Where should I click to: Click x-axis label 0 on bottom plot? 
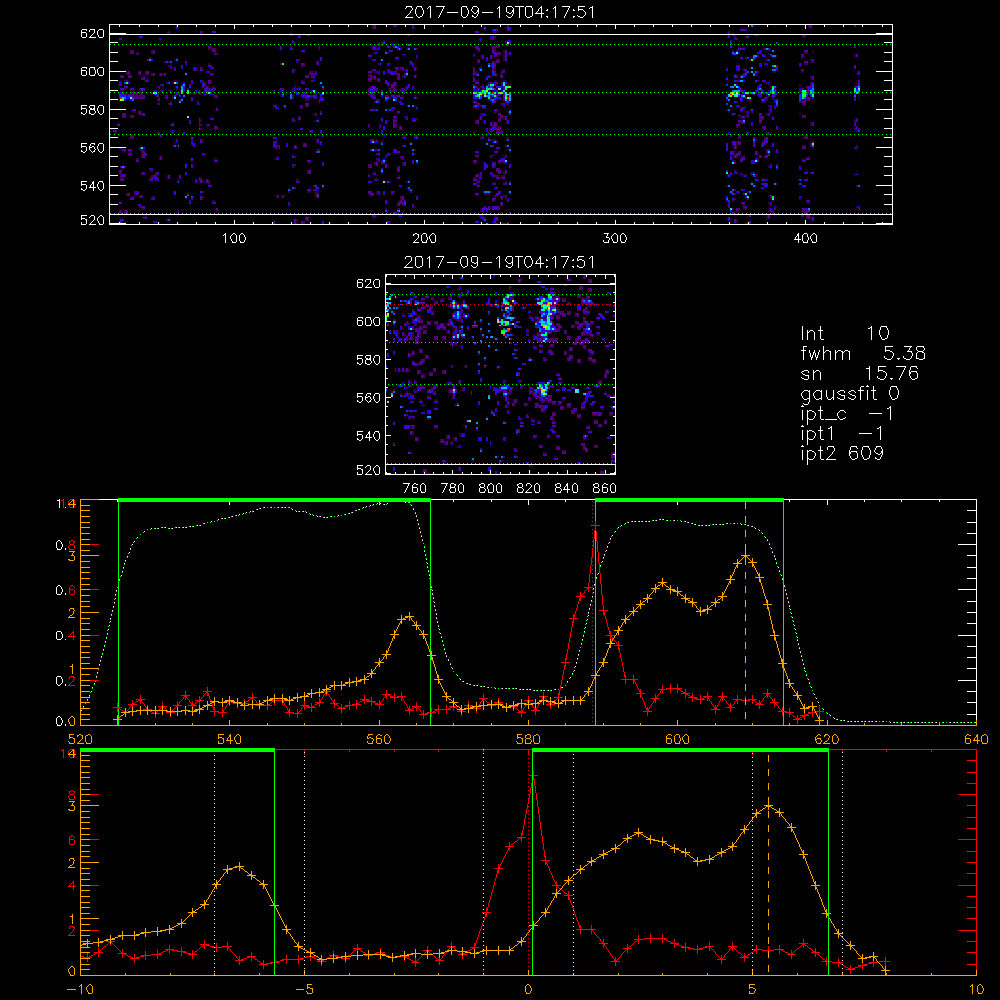[529, 990]
